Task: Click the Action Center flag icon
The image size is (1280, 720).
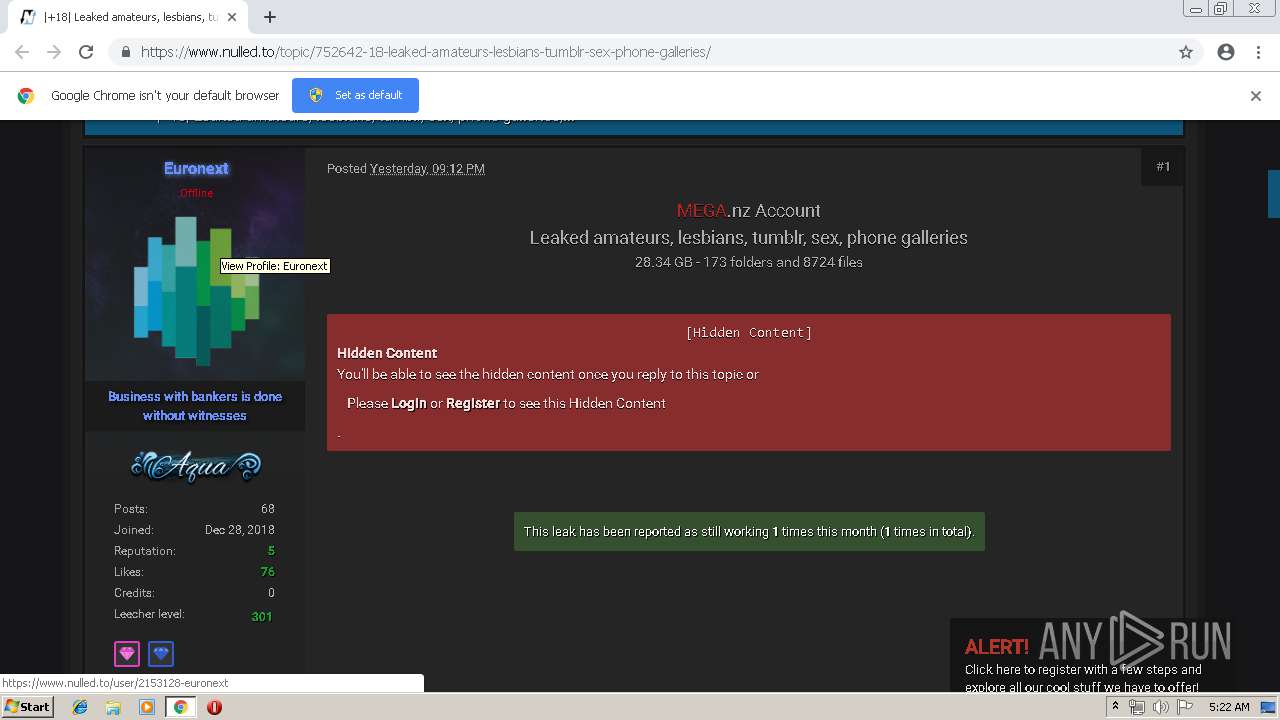Action: pos(1184,707)
